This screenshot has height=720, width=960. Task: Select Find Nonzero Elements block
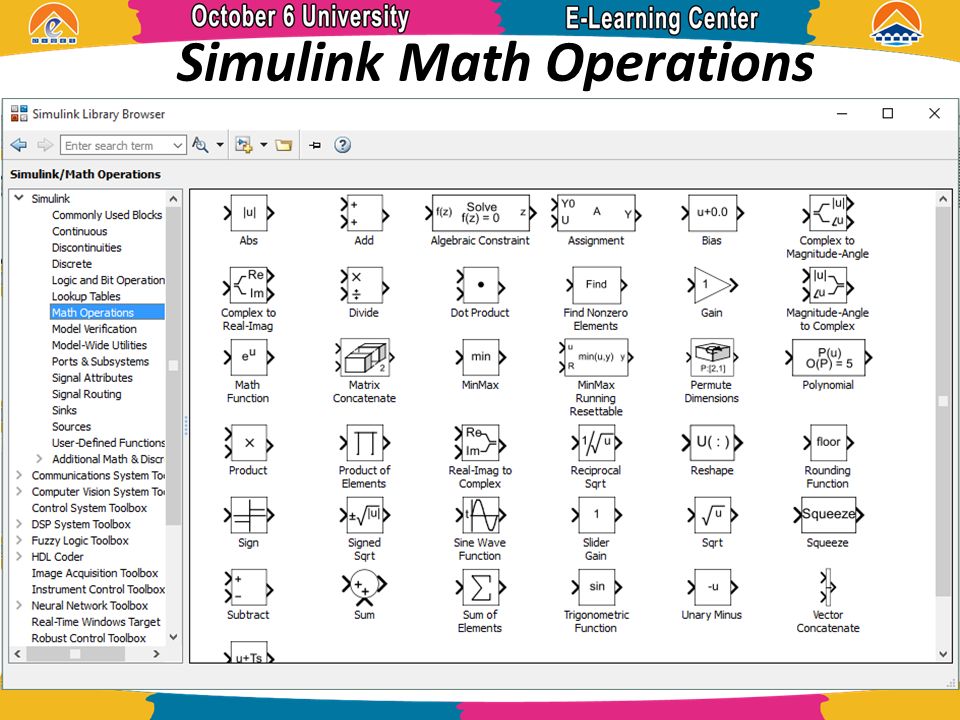click(x=596, y=285)
